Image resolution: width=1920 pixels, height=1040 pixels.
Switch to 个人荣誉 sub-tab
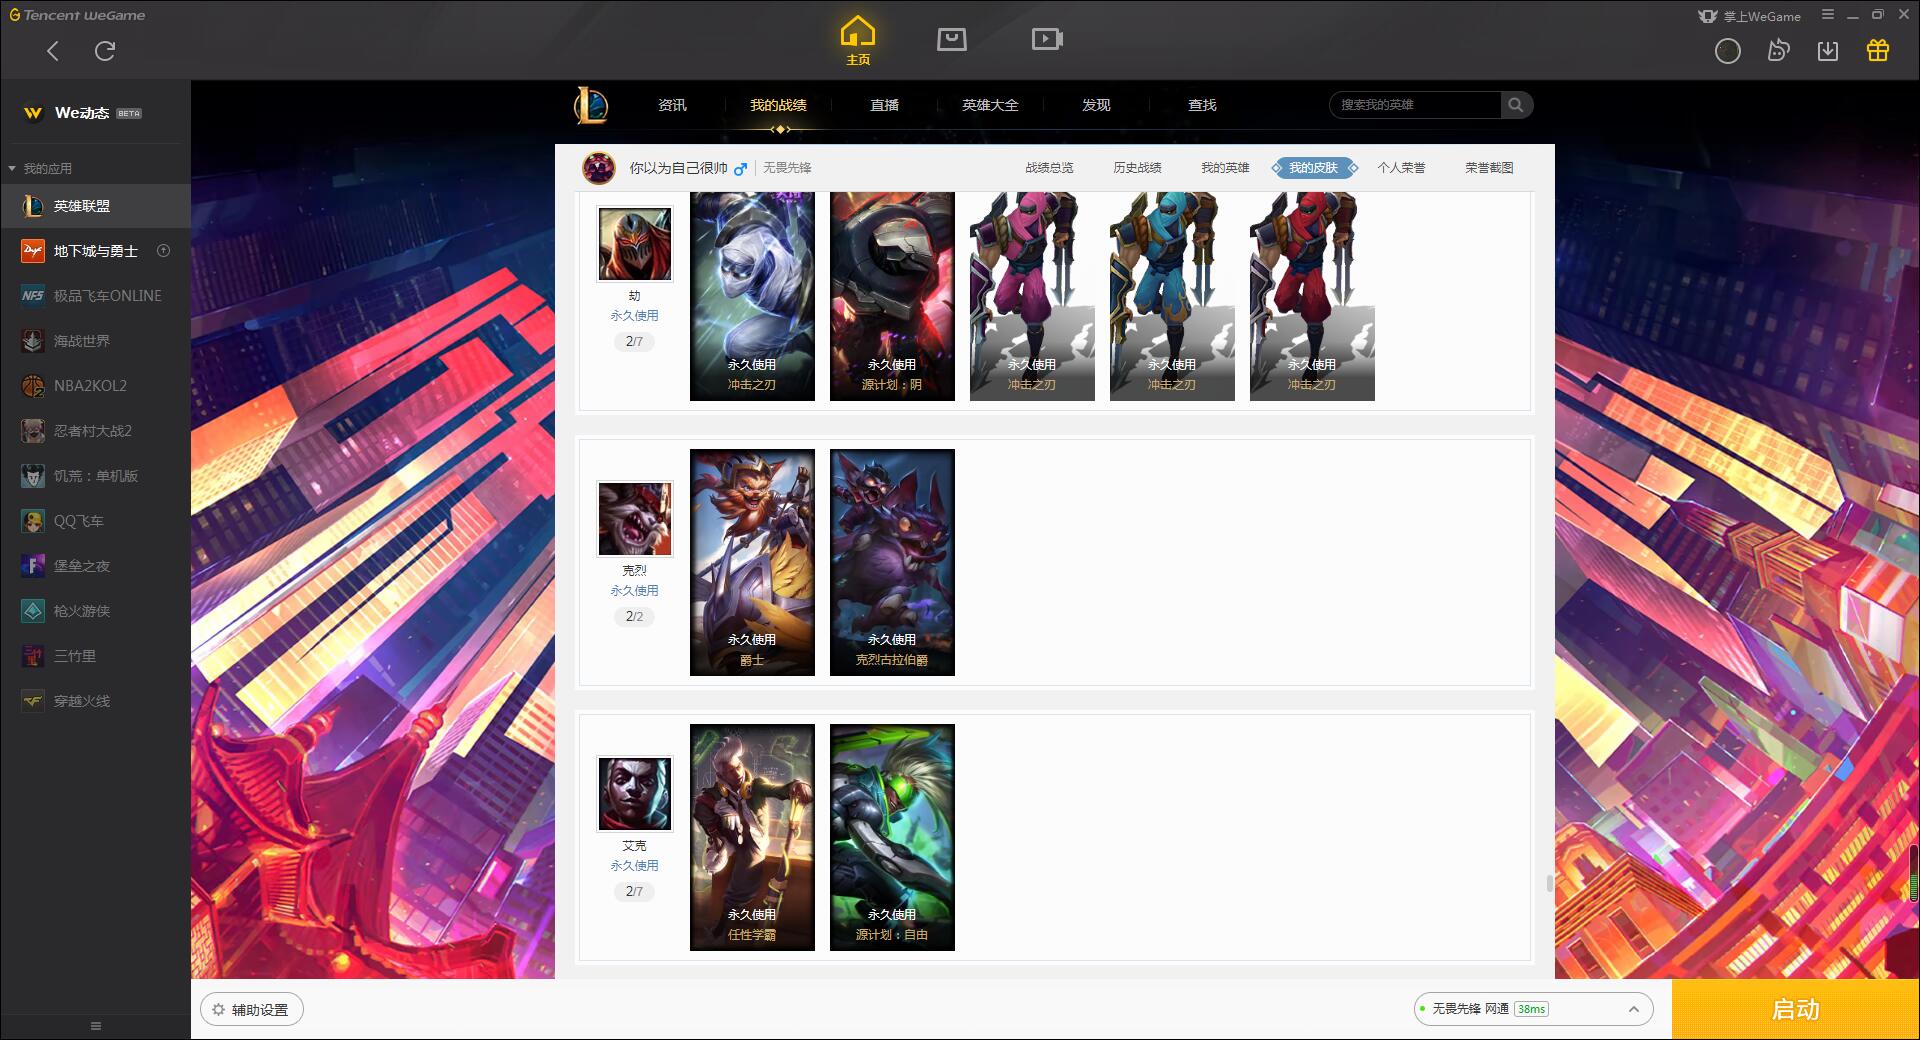(1401, 168)
